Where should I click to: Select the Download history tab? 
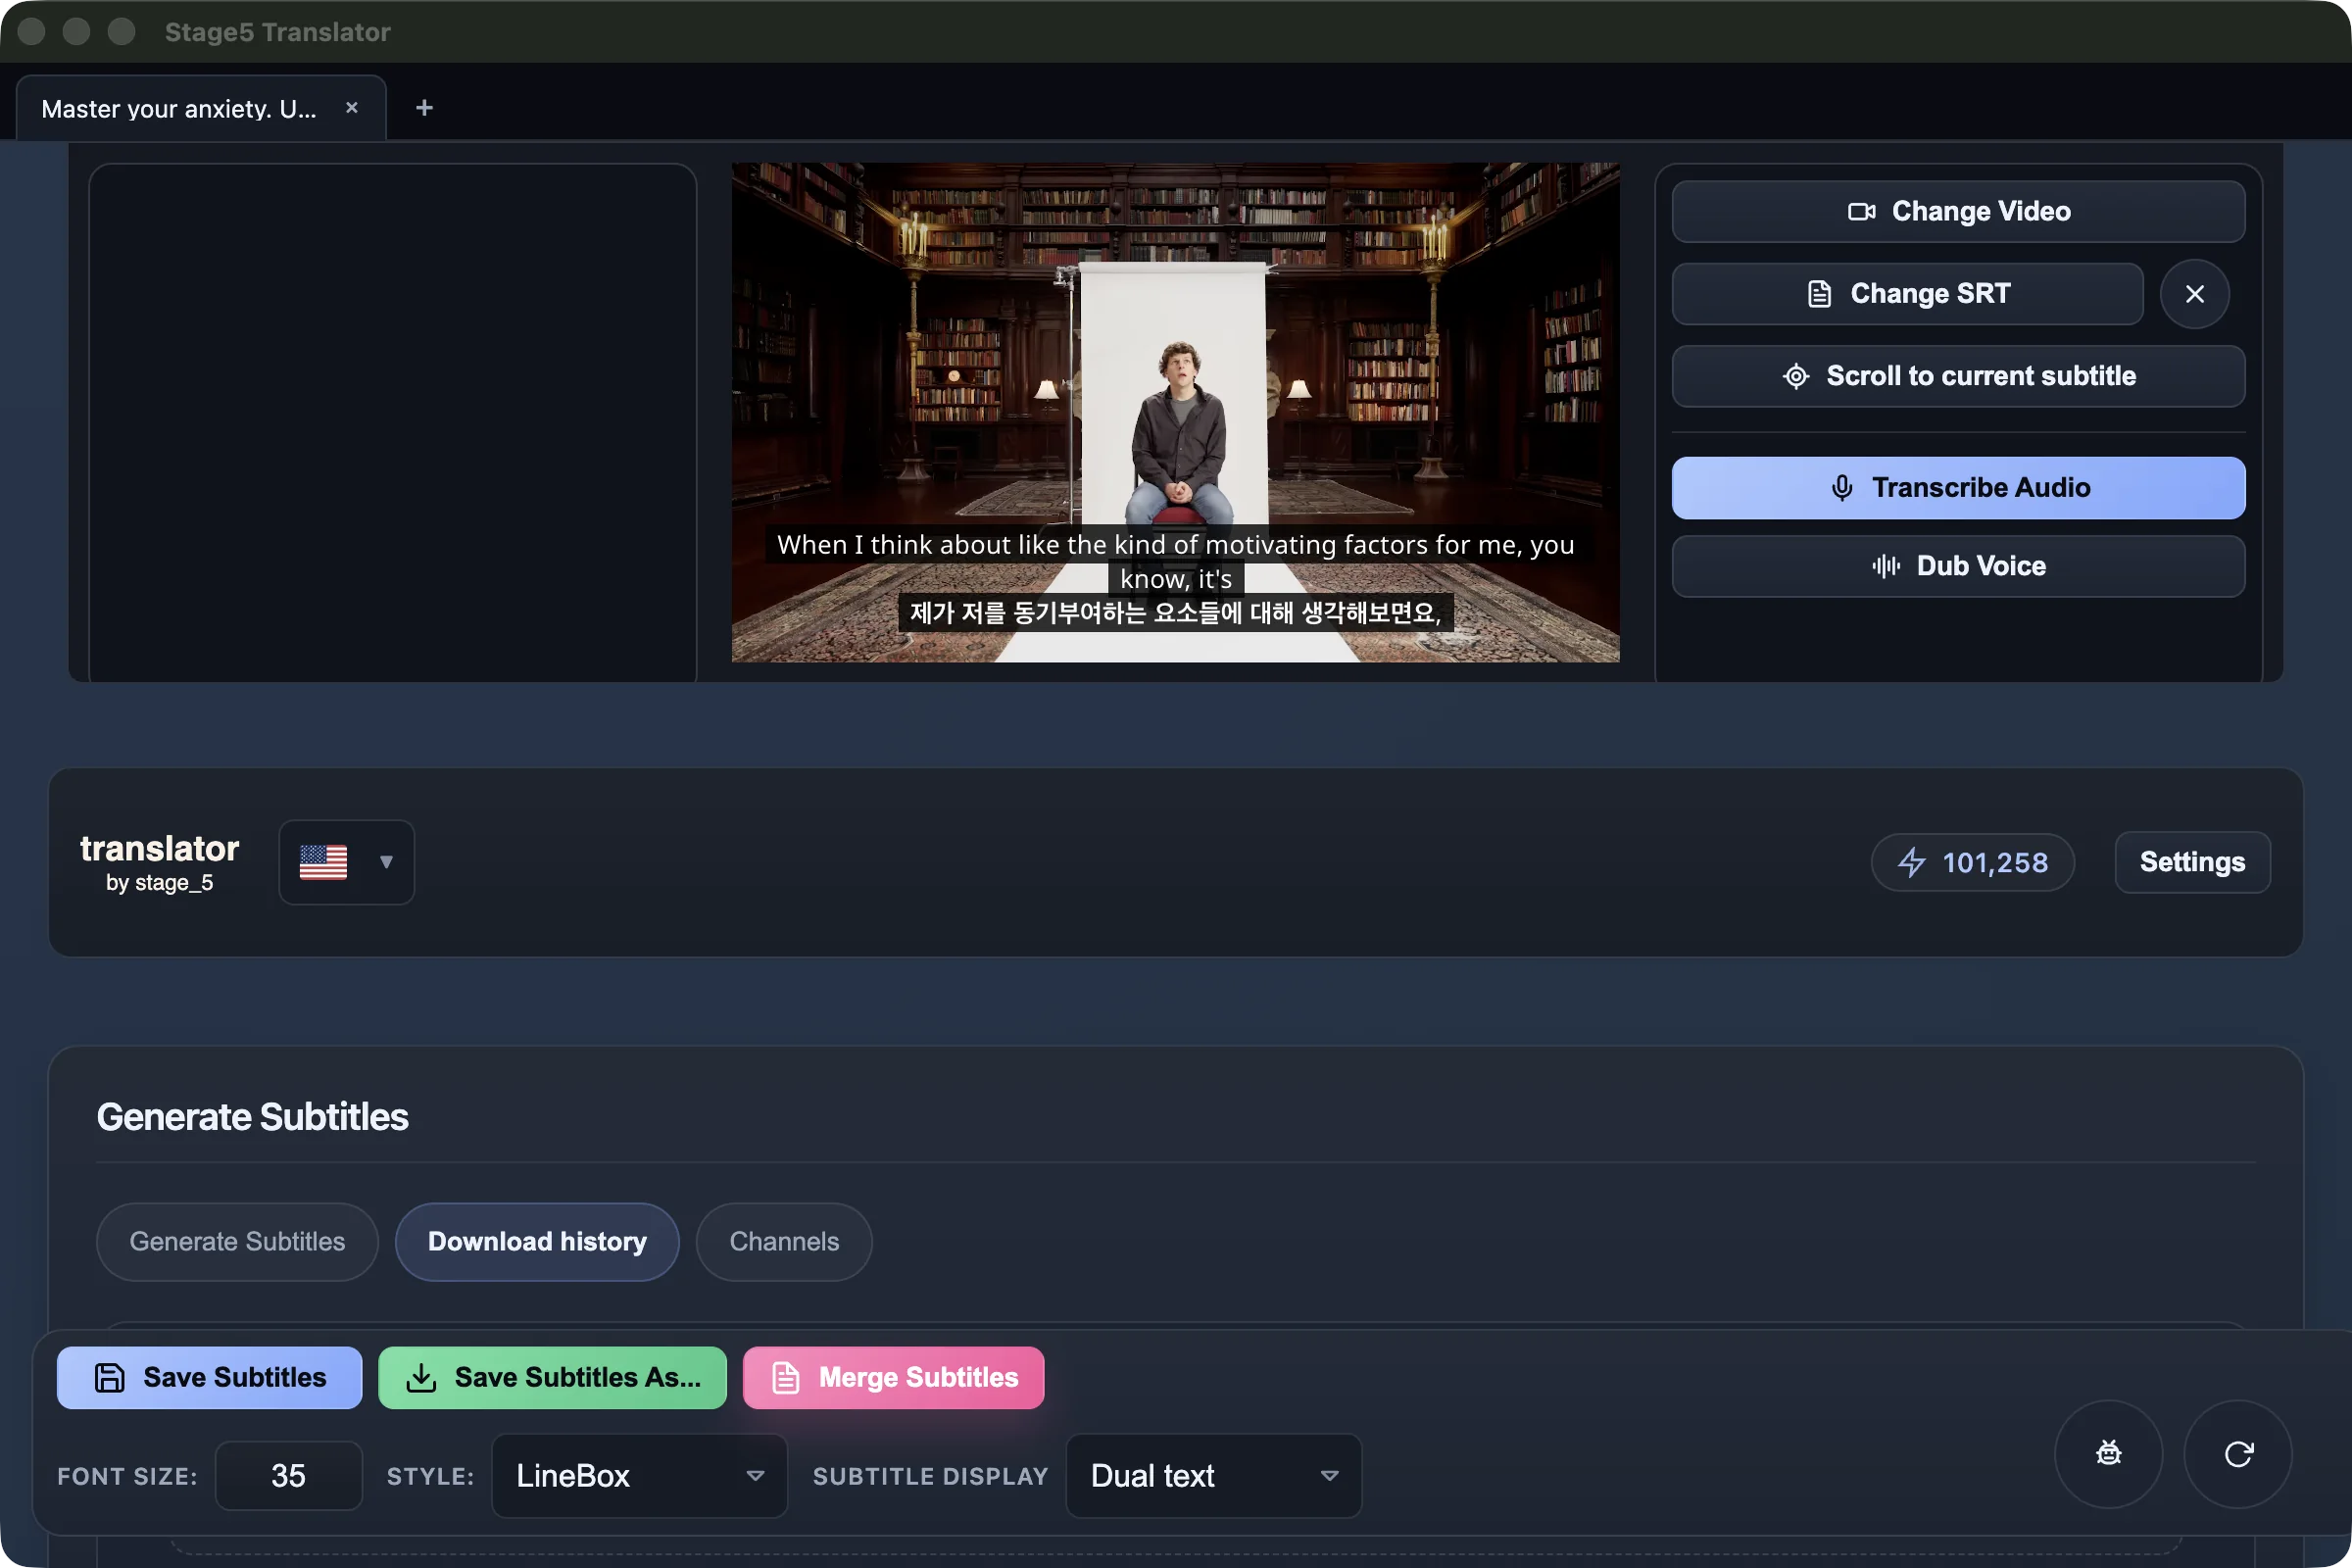click(537, 1241)
